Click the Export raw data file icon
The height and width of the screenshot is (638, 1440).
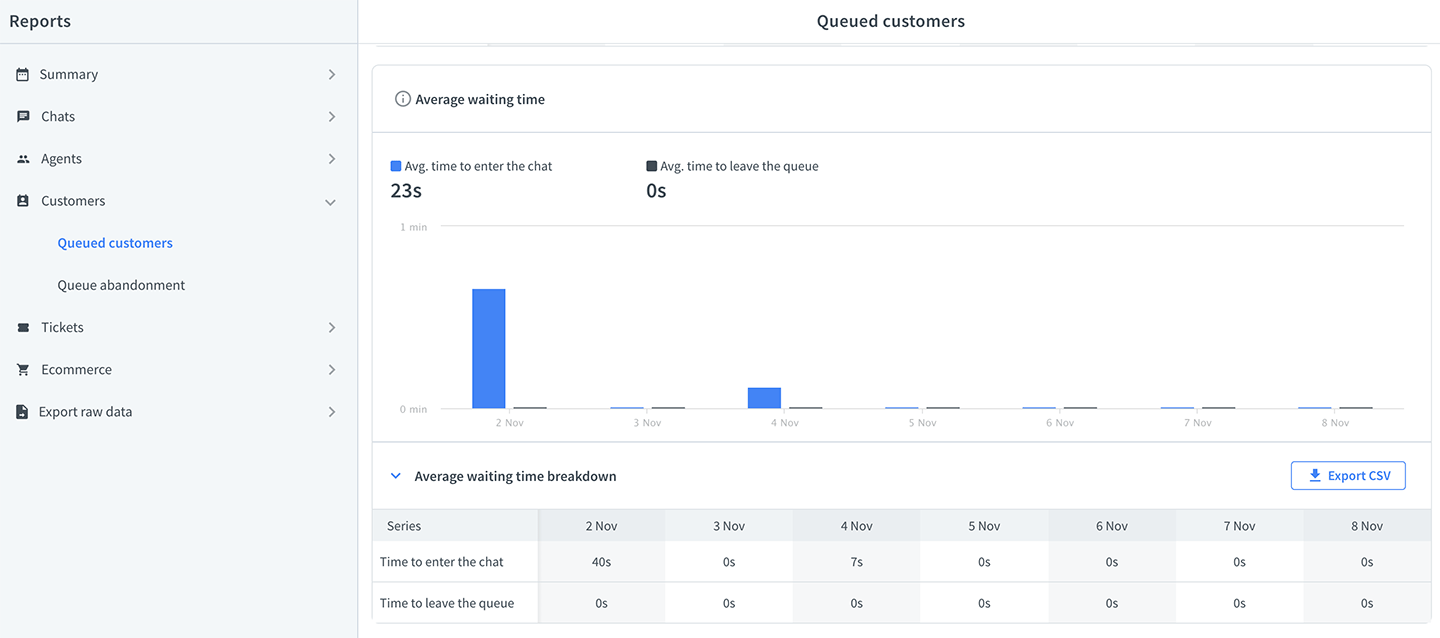pyautogui.click(x=23, y=412)
